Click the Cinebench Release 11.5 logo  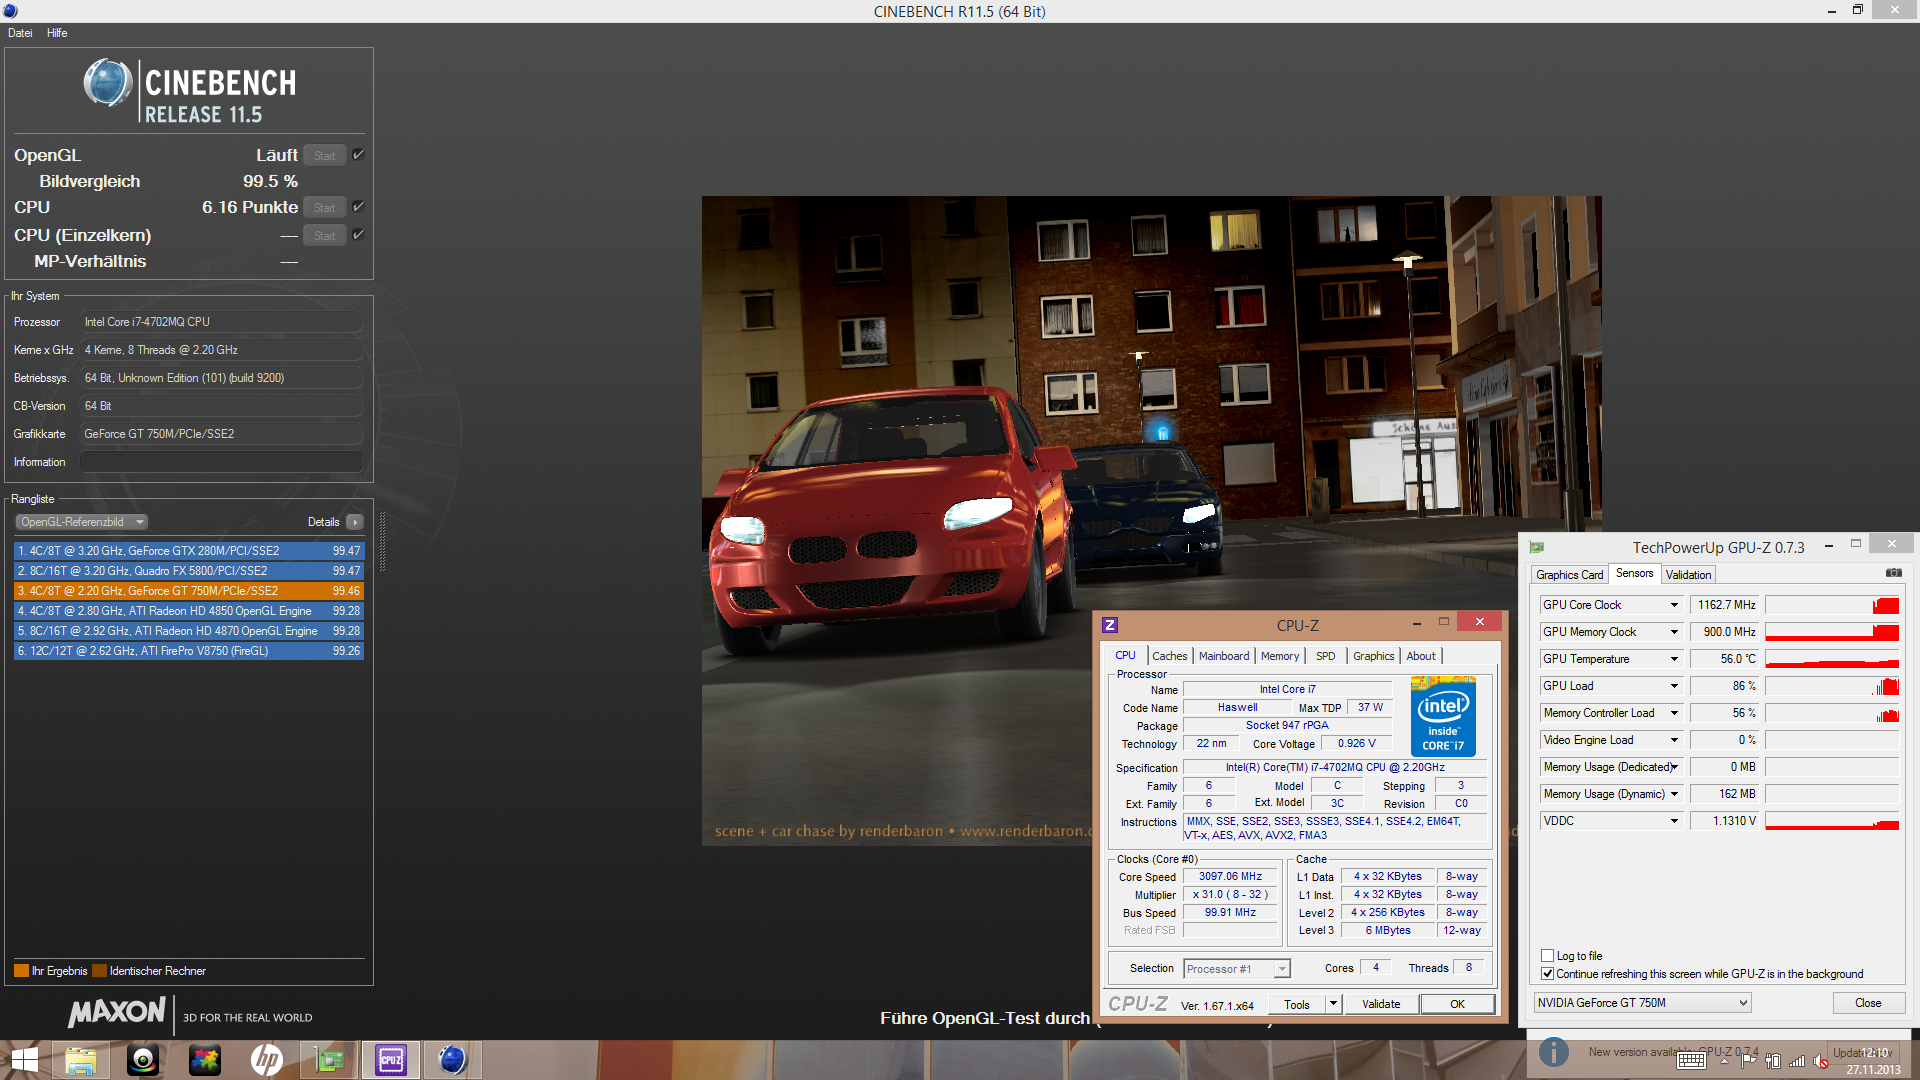click(x=190, y=90)
